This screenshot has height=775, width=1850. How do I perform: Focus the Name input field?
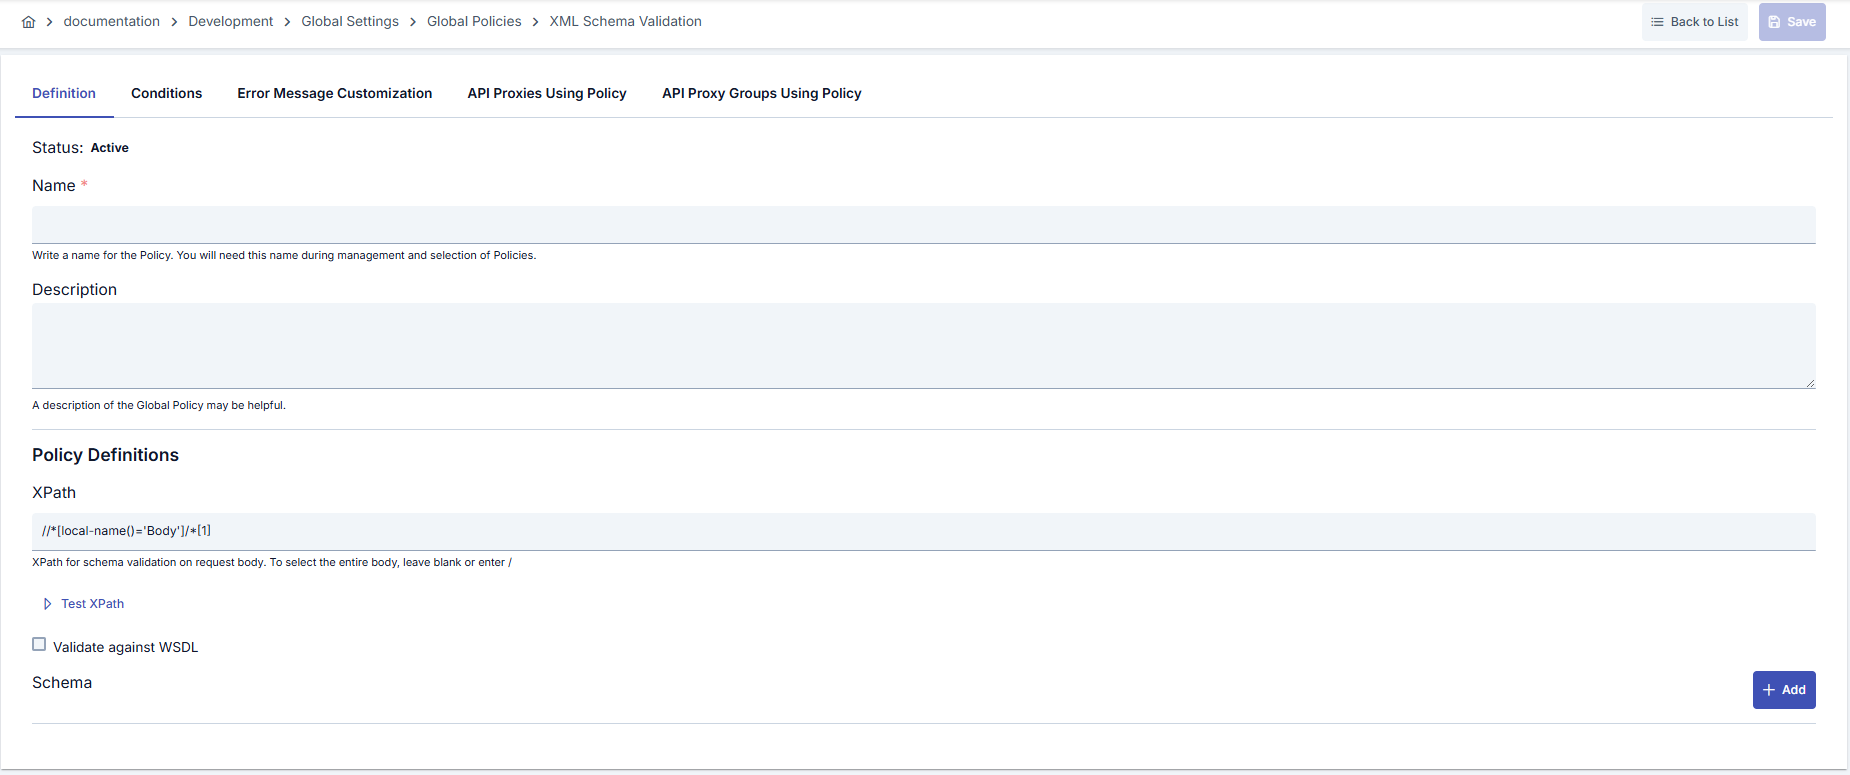point(924,225)
